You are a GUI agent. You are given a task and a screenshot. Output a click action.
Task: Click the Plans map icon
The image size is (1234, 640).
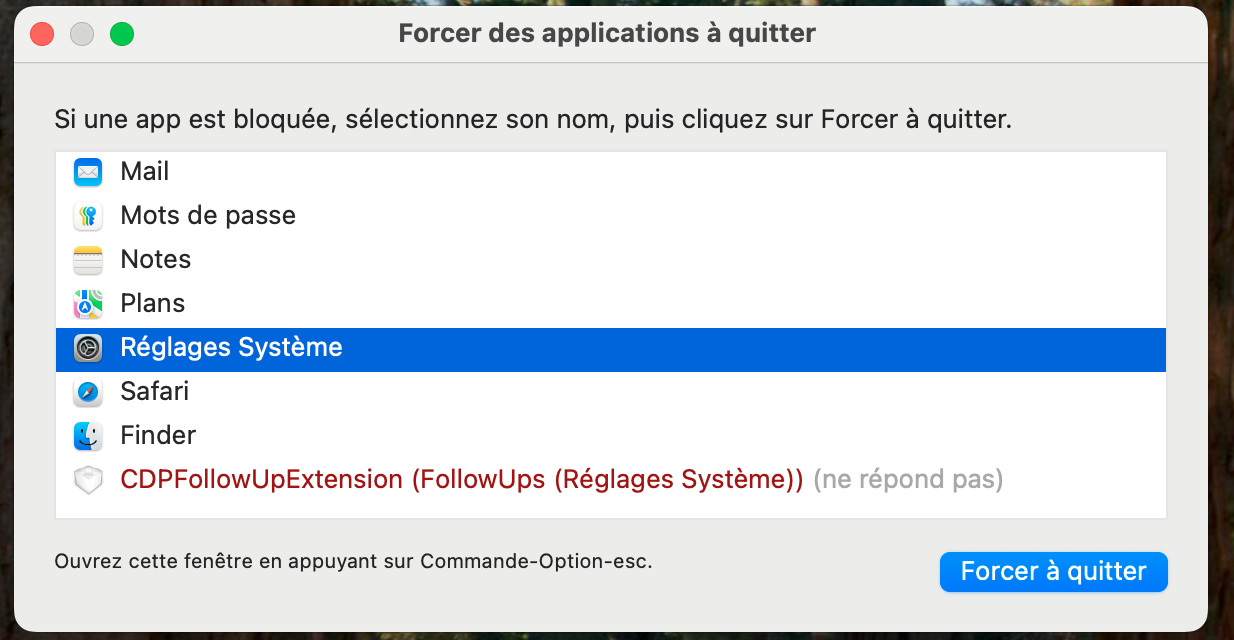click(x=88, y=304)
